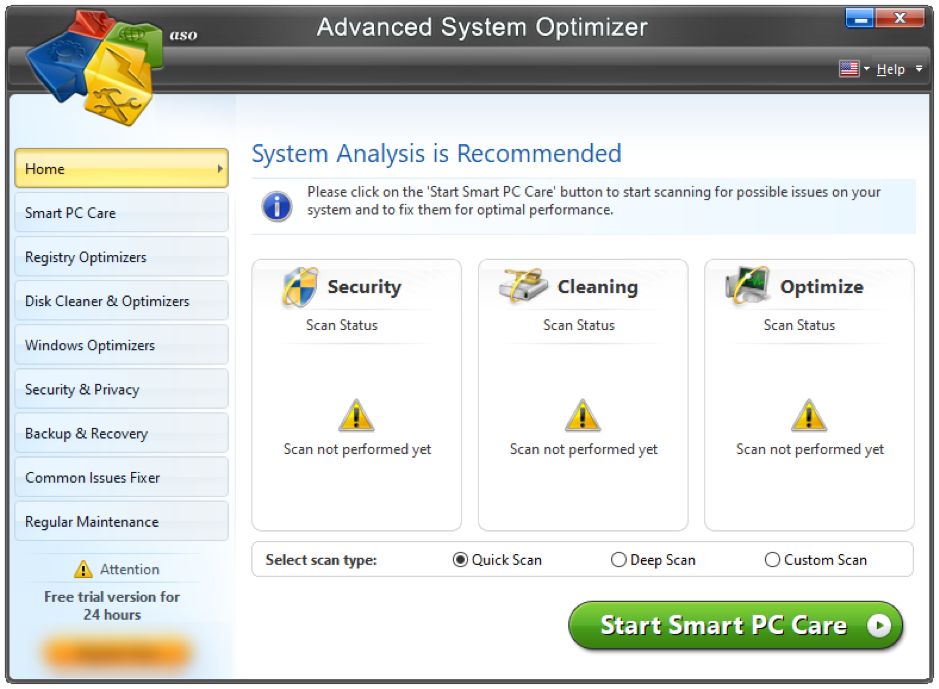Minimize the Advanced System Optimizer window
Image resolution: width=939 pixels, height=689 pixels.
[860, 18]
